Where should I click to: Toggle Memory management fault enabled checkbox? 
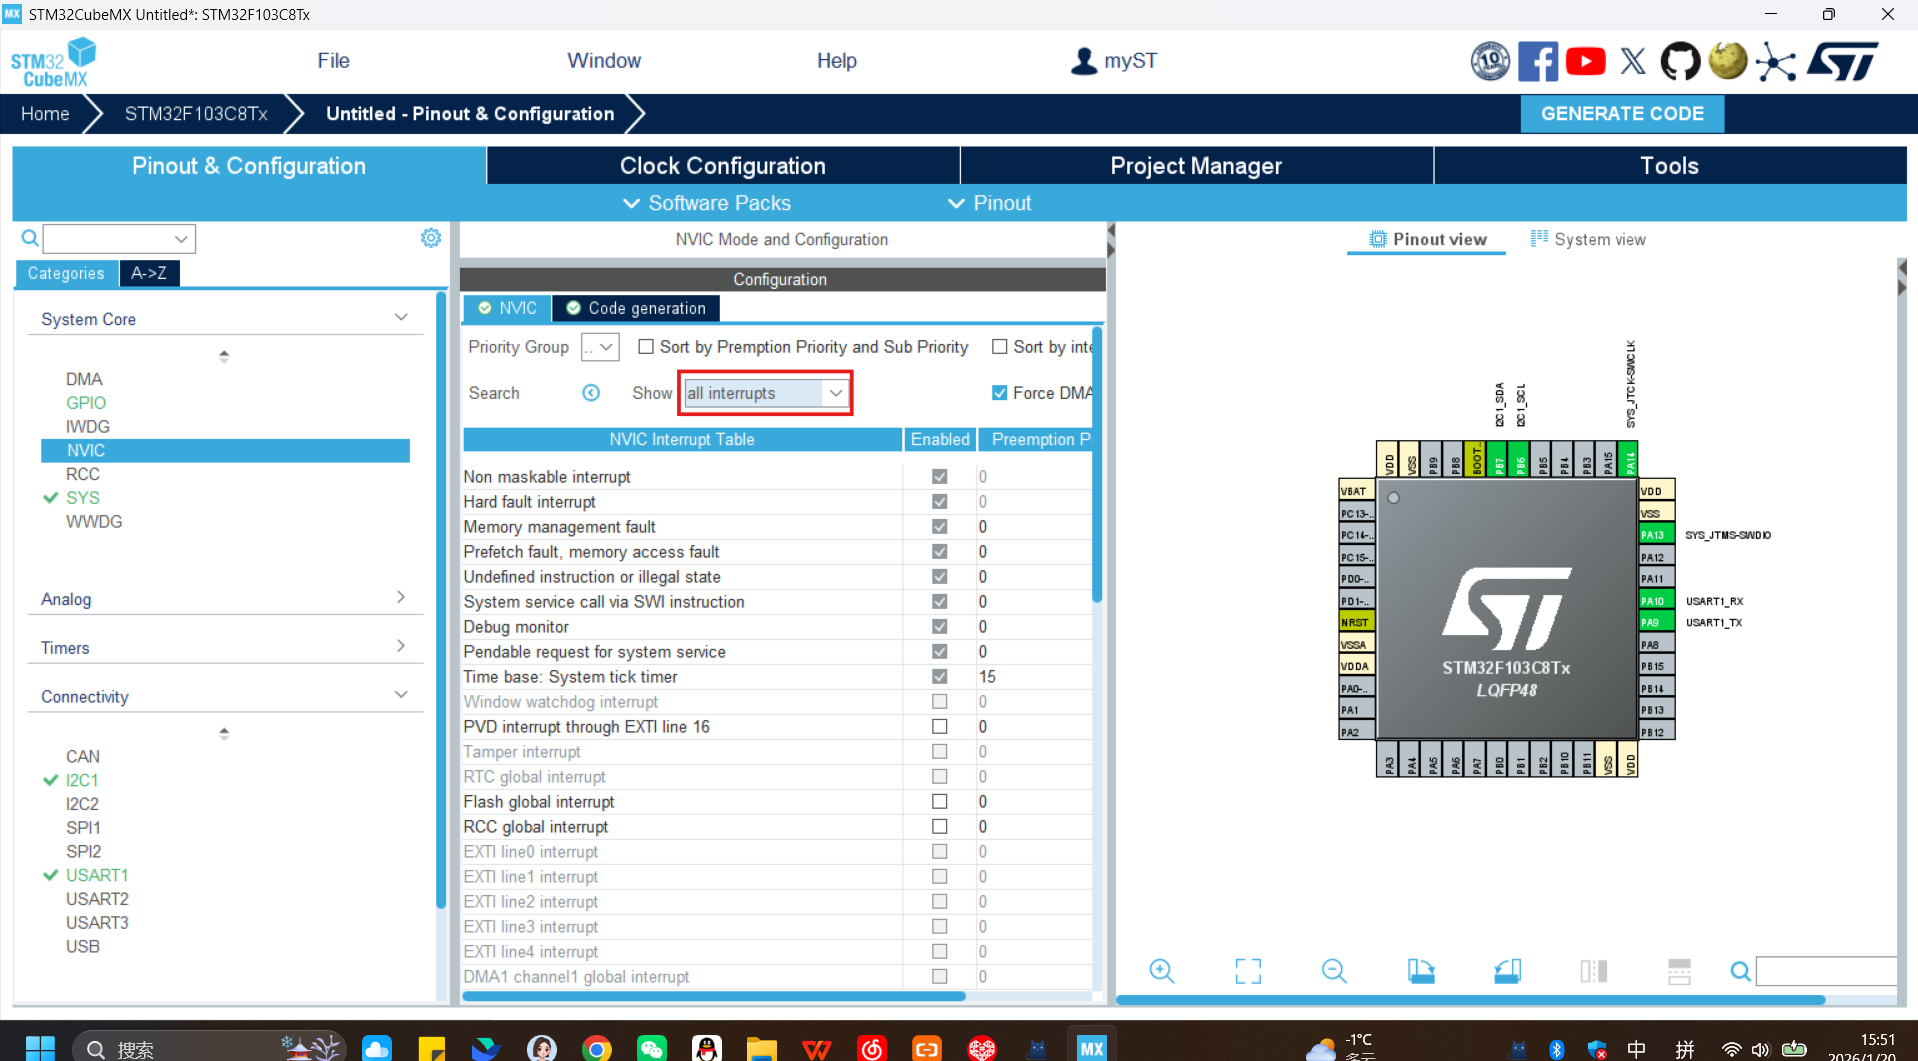tap(940, 527)
